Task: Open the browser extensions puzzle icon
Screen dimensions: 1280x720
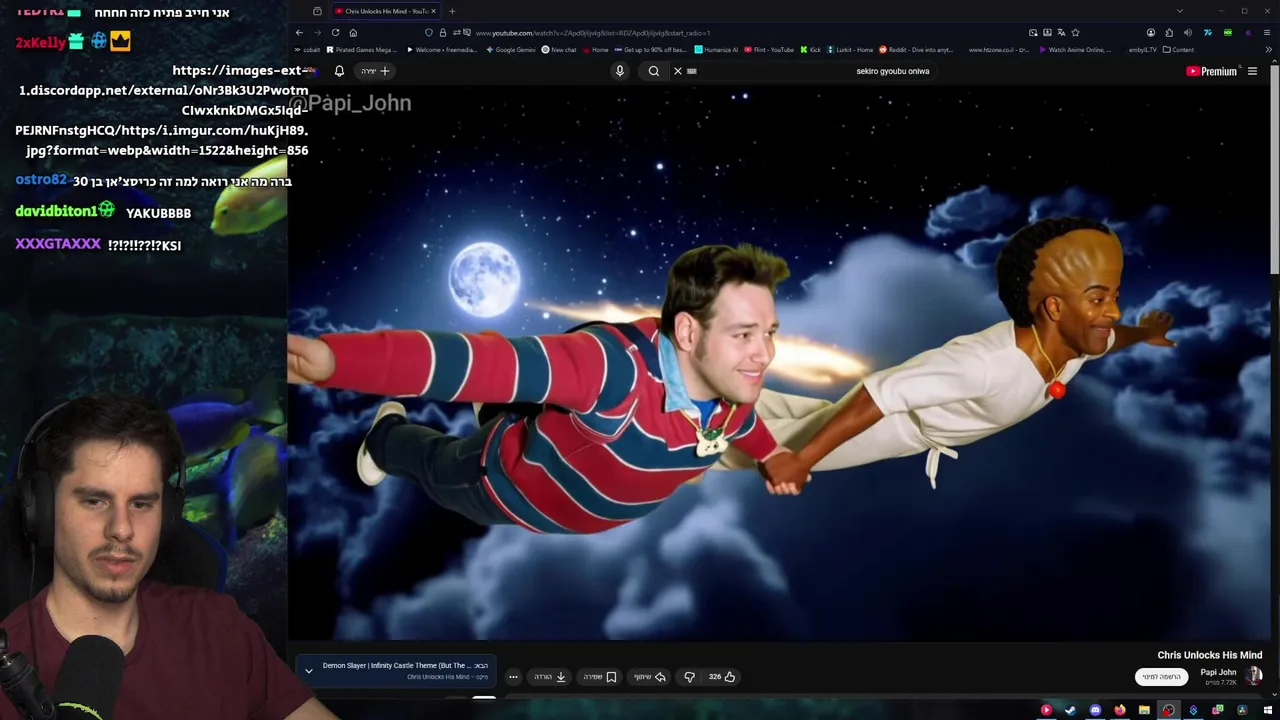Action: coord(1169,32)
